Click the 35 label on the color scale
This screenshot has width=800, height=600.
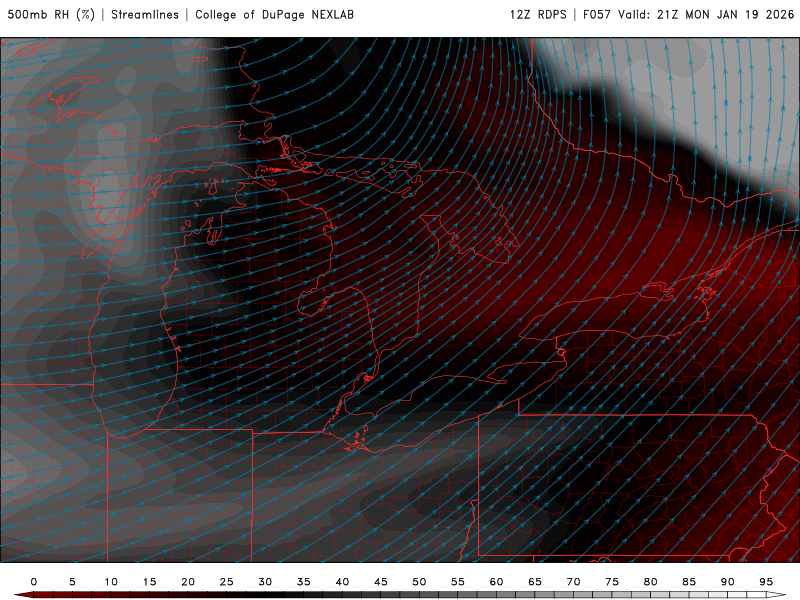click(x=304, y=582)
